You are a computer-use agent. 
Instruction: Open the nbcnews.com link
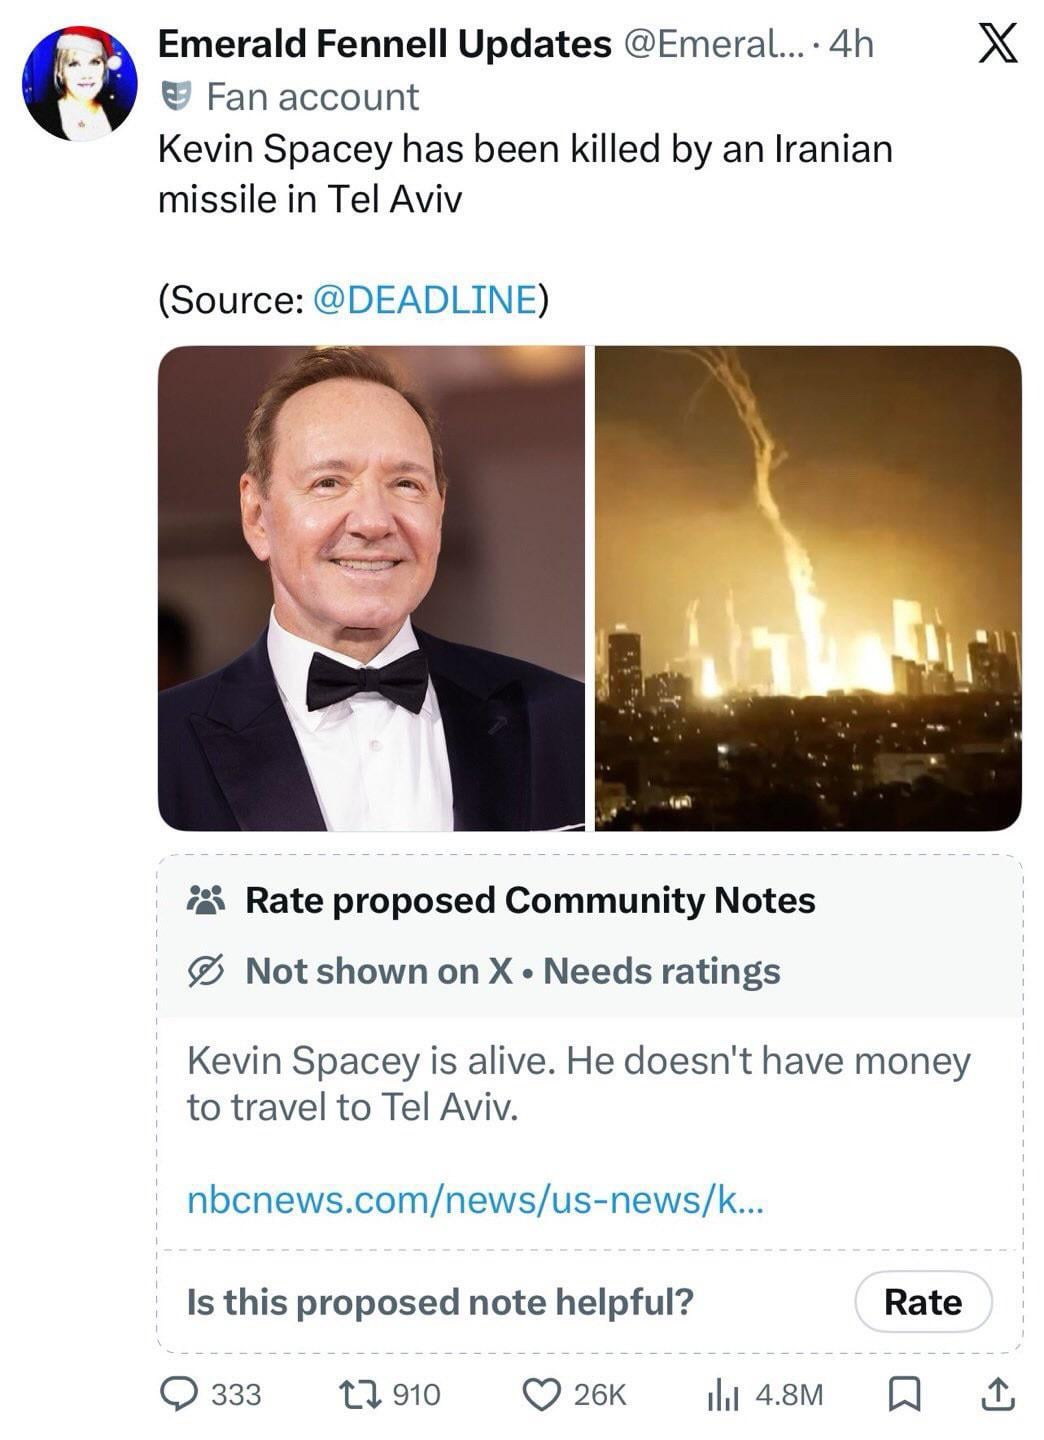pyautogui.click(x=475, y=1199)
